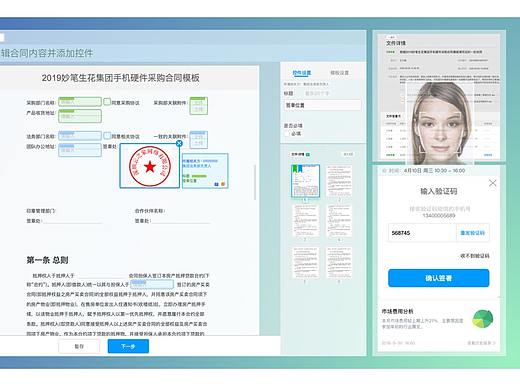The image size is (520, 390).
Task: Click the green 采购部关联附件 upload control
Action: pyautogui.click(x=199, y=106)
